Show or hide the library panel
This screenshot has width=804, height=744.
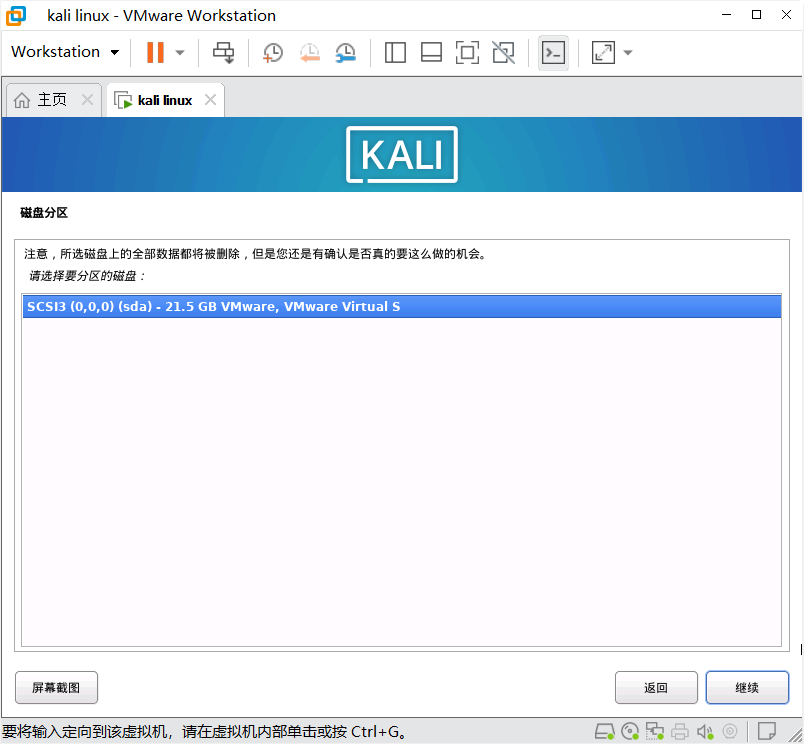[394, 52]
